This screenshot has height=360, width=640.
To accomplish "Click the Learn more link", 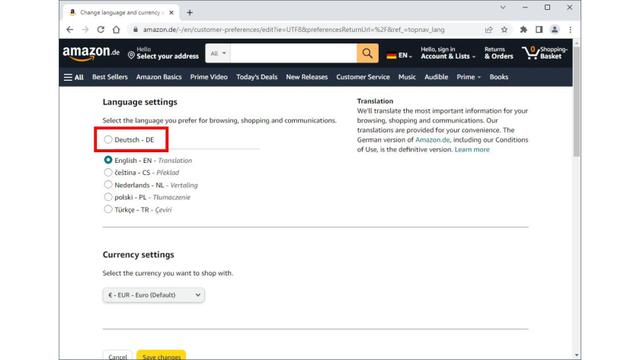I will [x=472, y=149].
